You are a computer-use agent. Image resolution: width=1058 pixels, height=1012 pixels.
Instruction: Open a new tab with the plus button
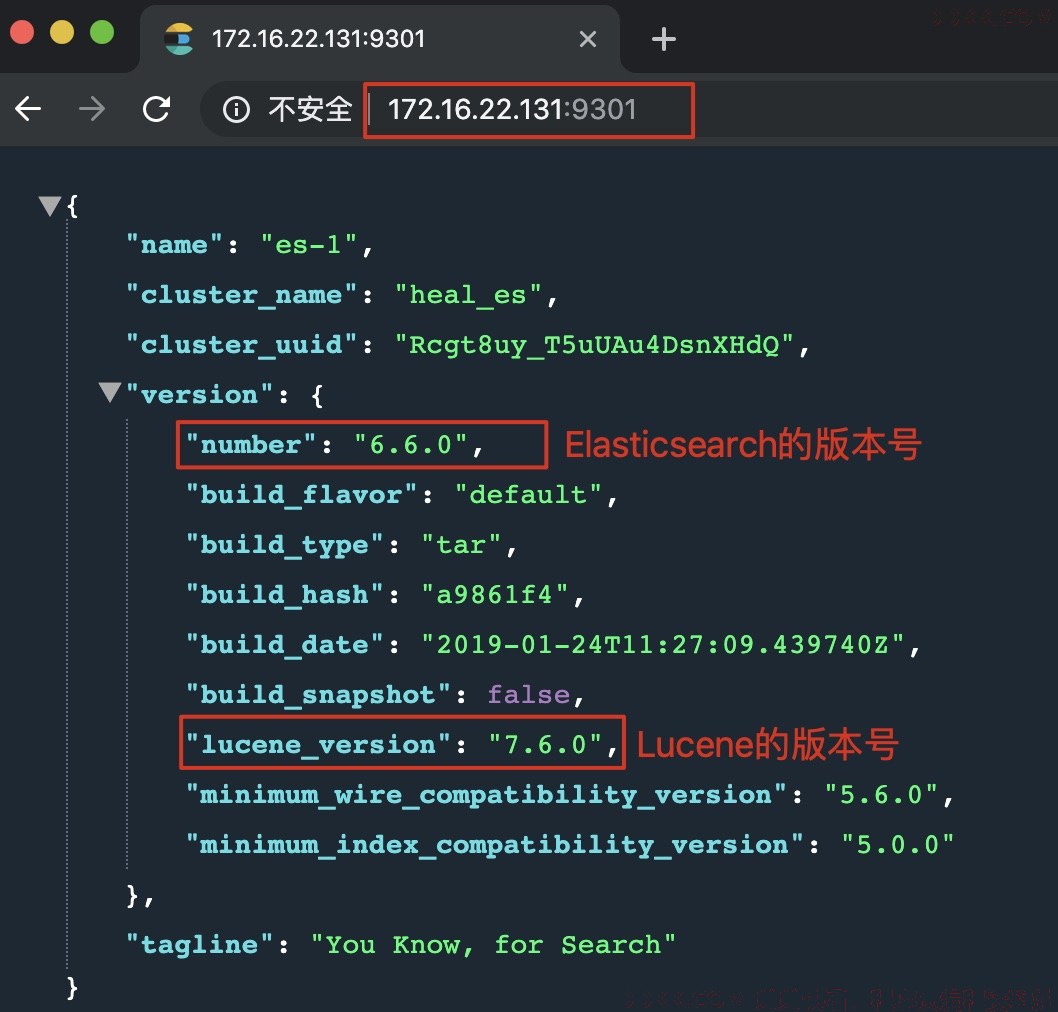(664, 39)
